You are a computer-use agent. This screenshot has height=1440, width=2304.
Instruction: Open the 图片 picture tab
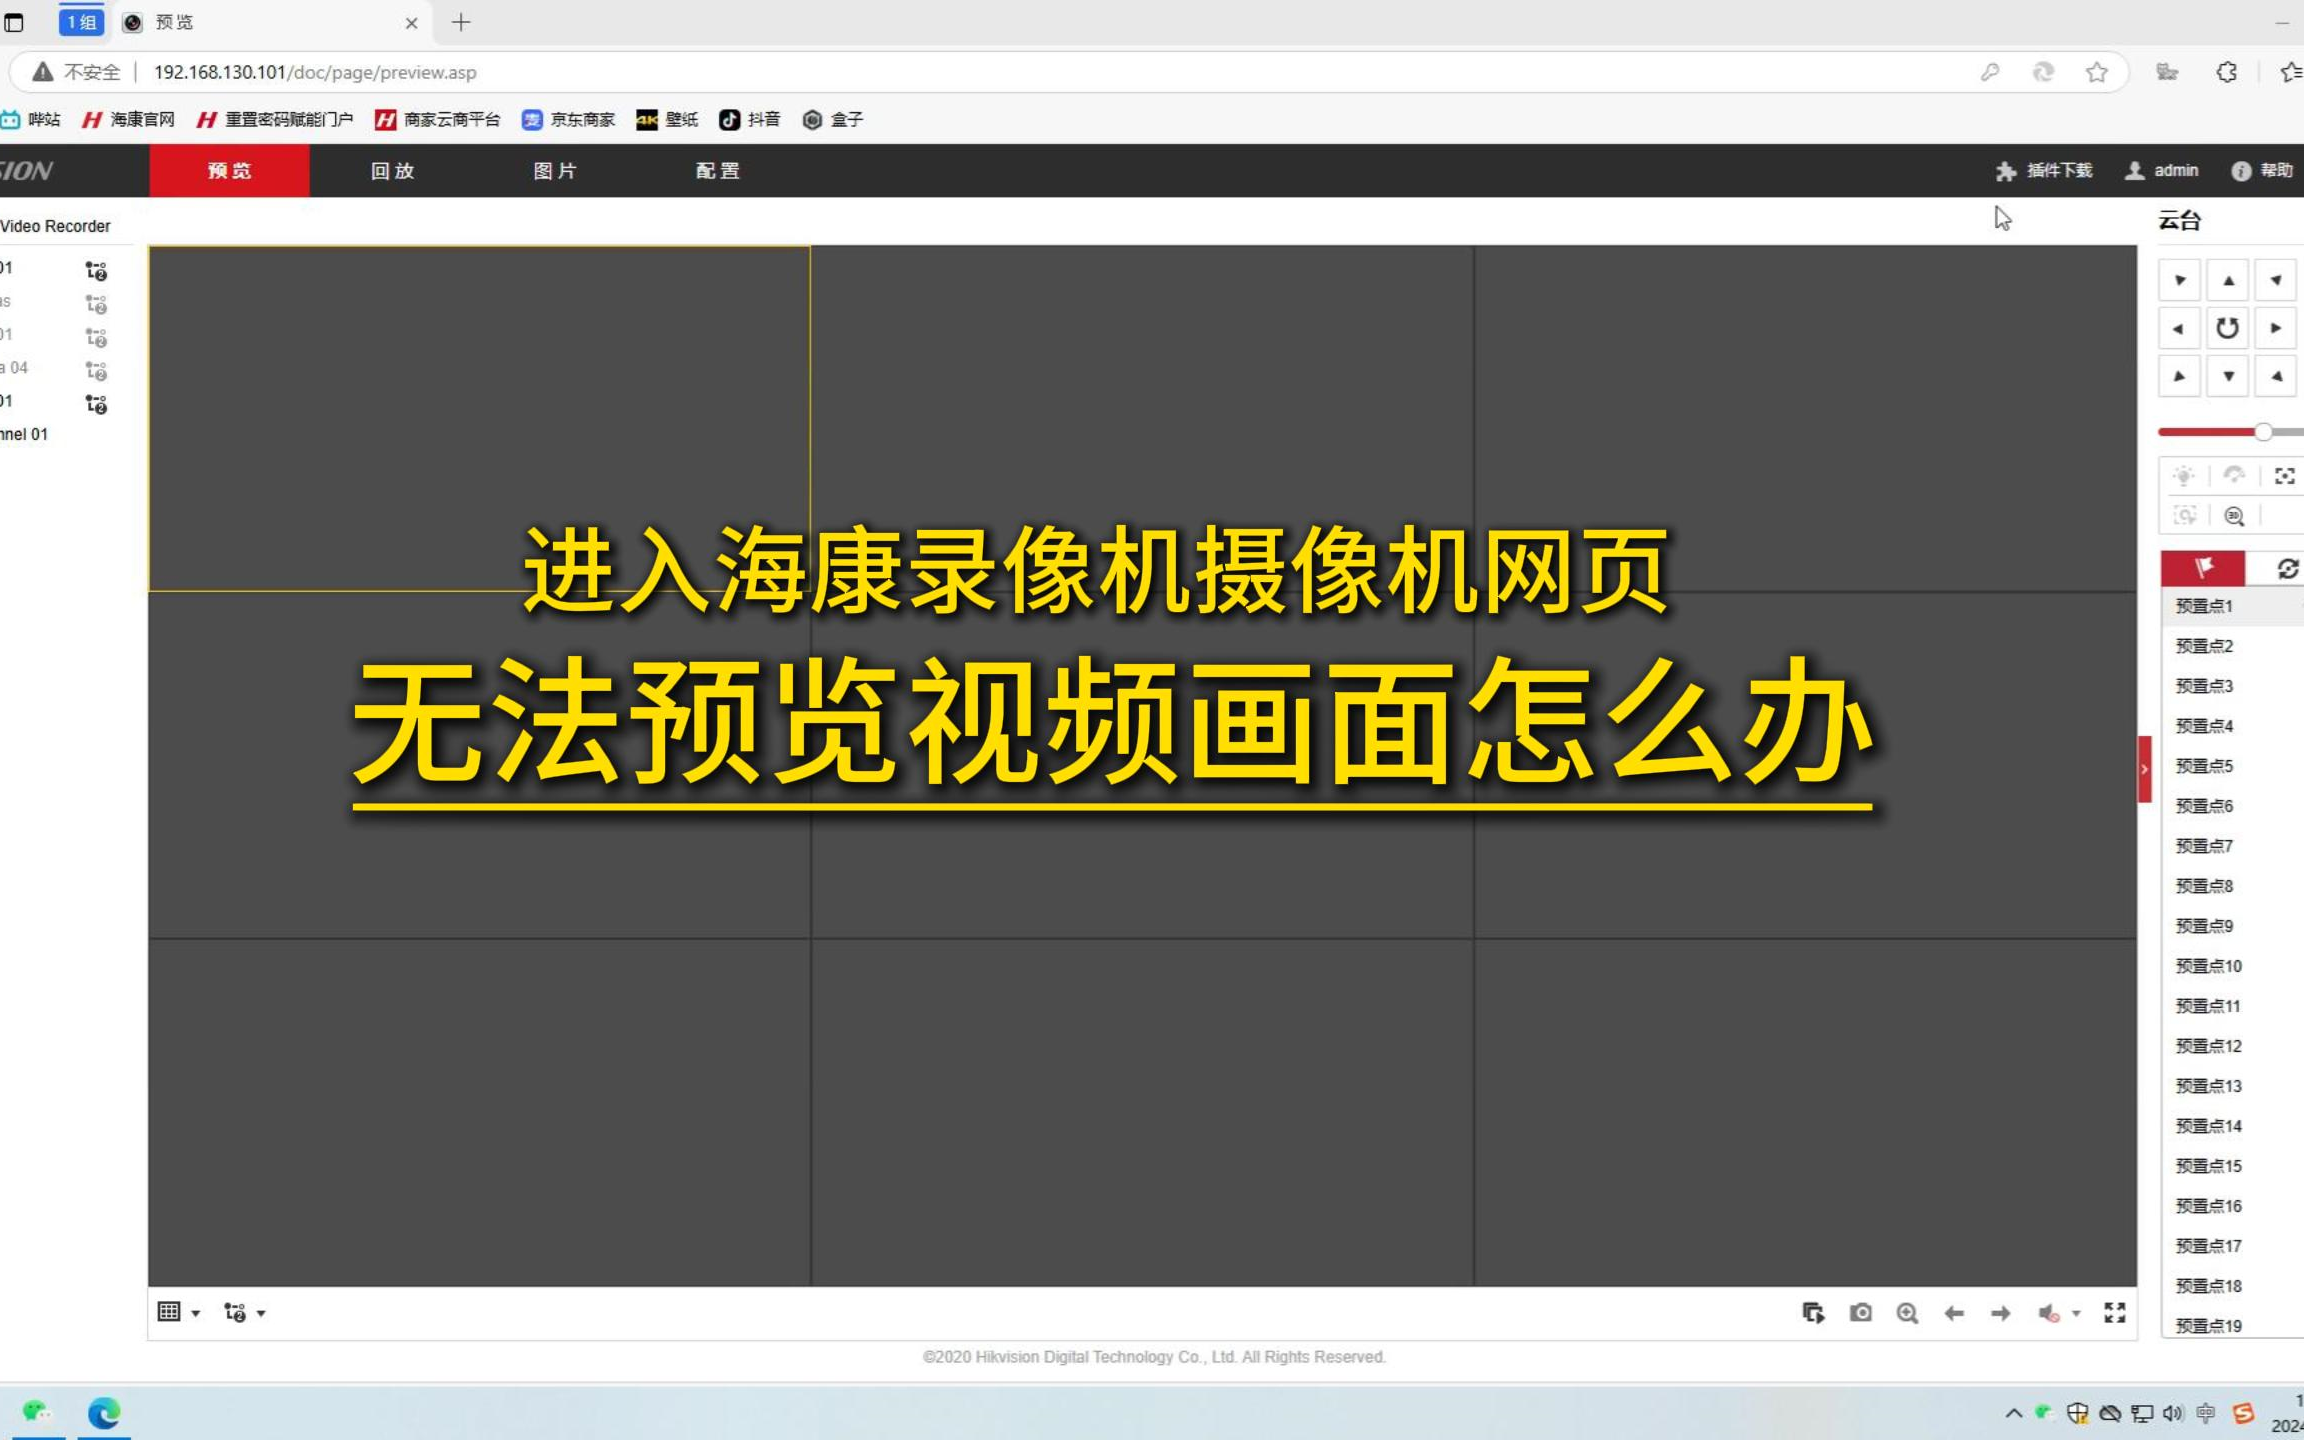(555, 171)
